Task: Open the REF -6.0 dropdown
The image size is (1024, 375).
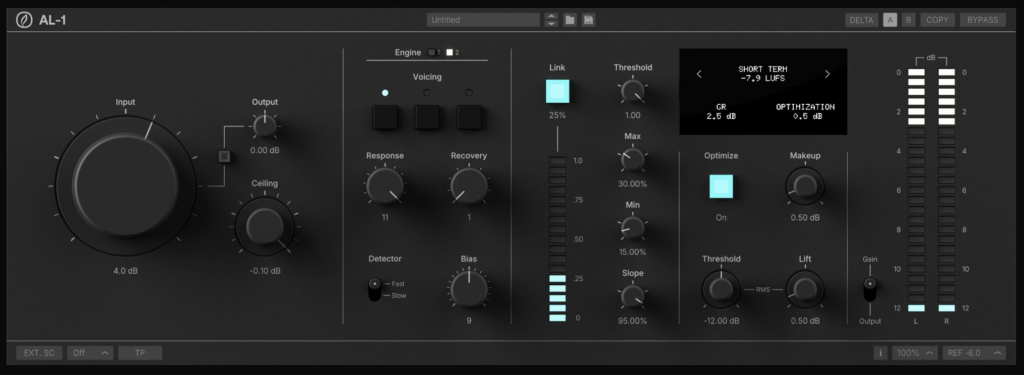Action: point(974,353)
